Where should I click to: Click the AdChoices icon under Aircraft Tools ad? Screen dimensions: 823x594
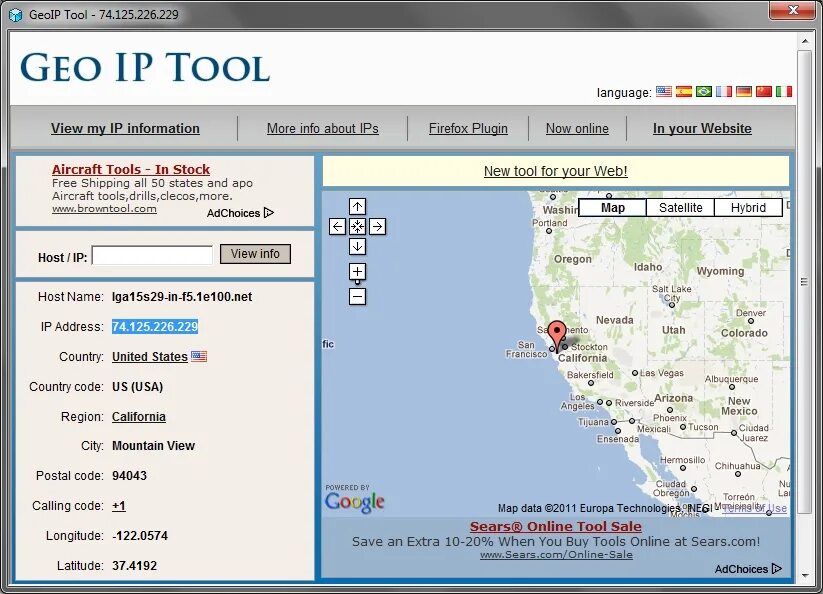pyautogui.click(x=269, y=213)
